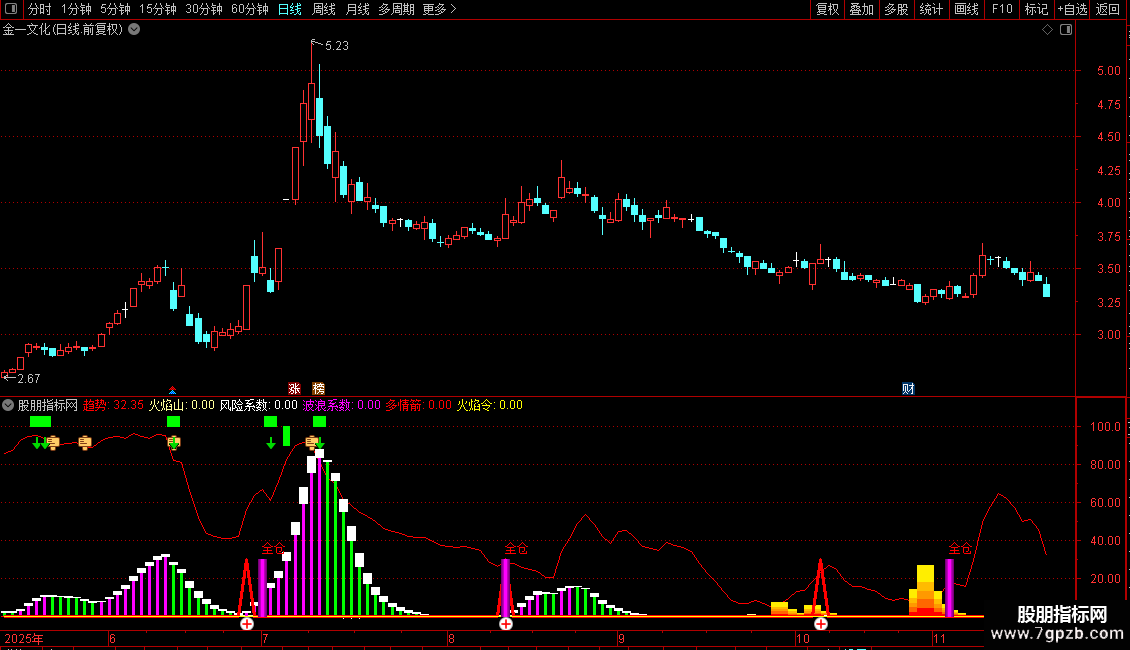
Task: Open 多周期 multi-period view
Action: (x=396, y=9)
